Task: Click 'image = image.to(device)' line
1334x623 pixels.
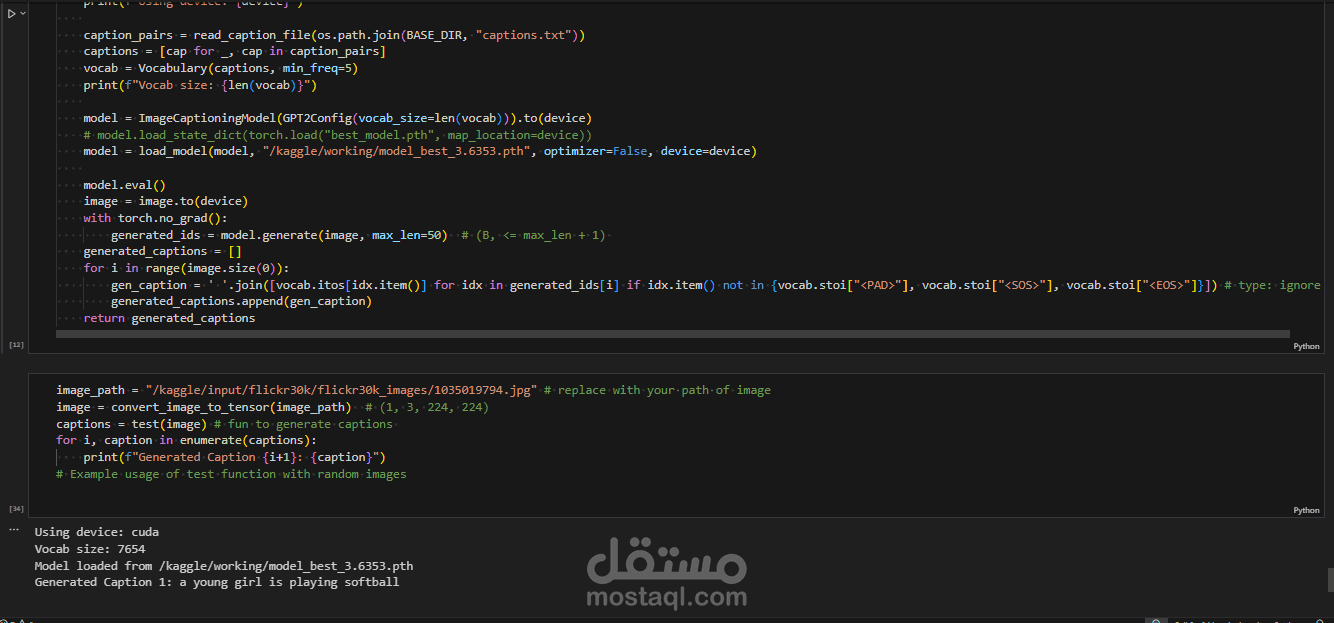Action: 165,201
